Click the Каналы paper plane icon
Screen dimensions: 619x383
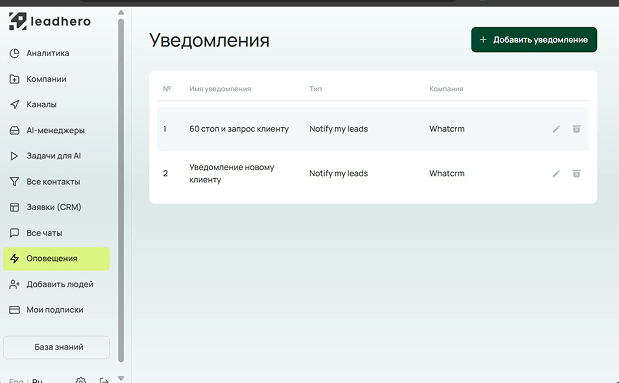(x=14, y=105)
